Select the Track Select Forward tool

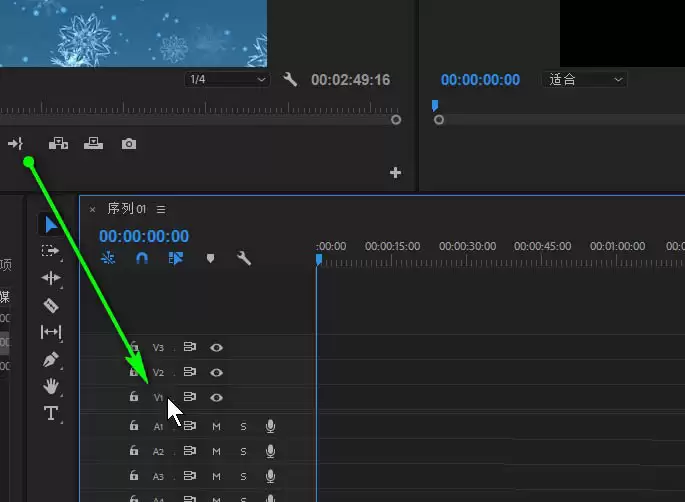point(50,251)
